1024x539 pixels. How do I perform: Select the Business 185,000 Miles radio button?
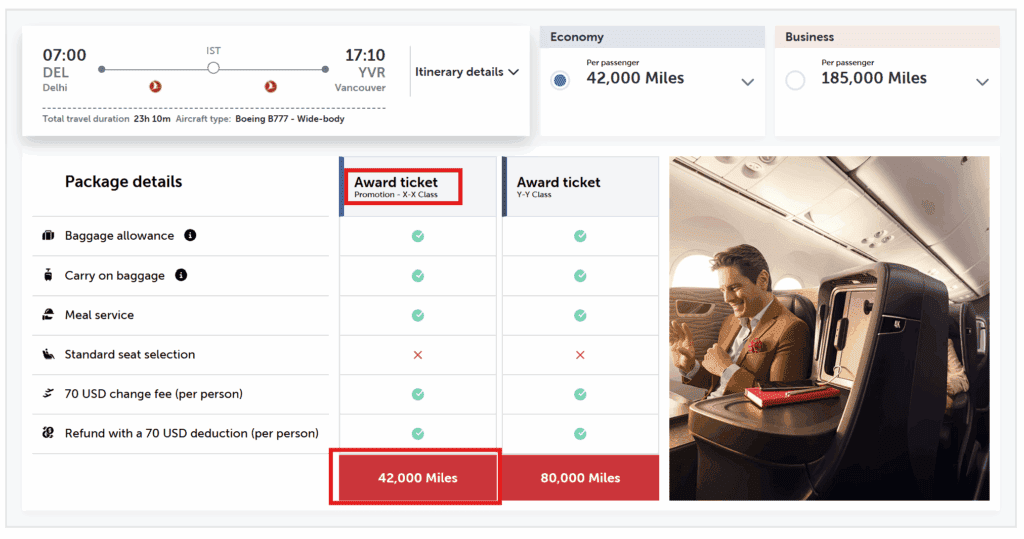point(795,80)
